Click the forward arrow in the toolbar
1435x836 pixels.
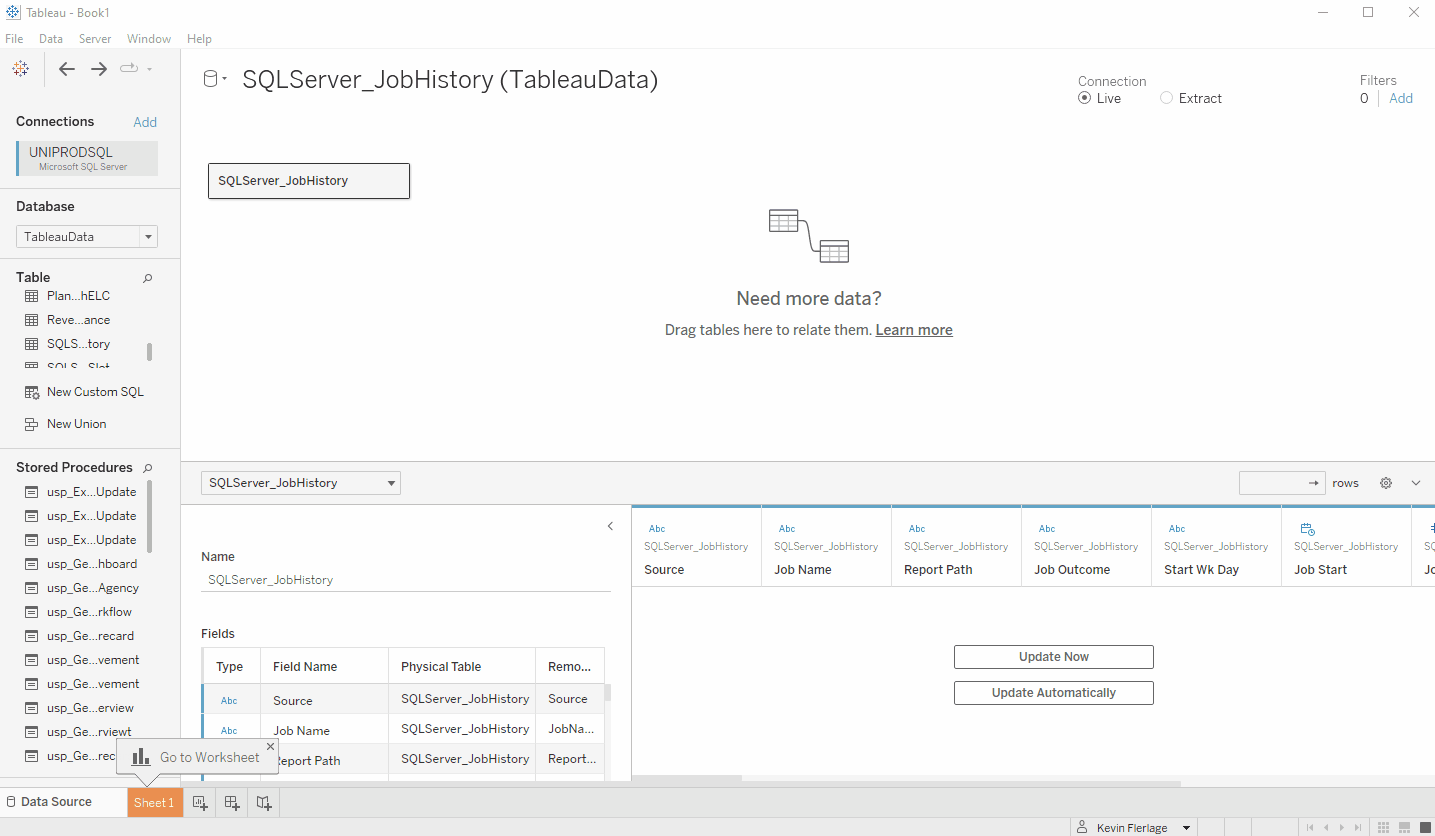tap(99, 69)
